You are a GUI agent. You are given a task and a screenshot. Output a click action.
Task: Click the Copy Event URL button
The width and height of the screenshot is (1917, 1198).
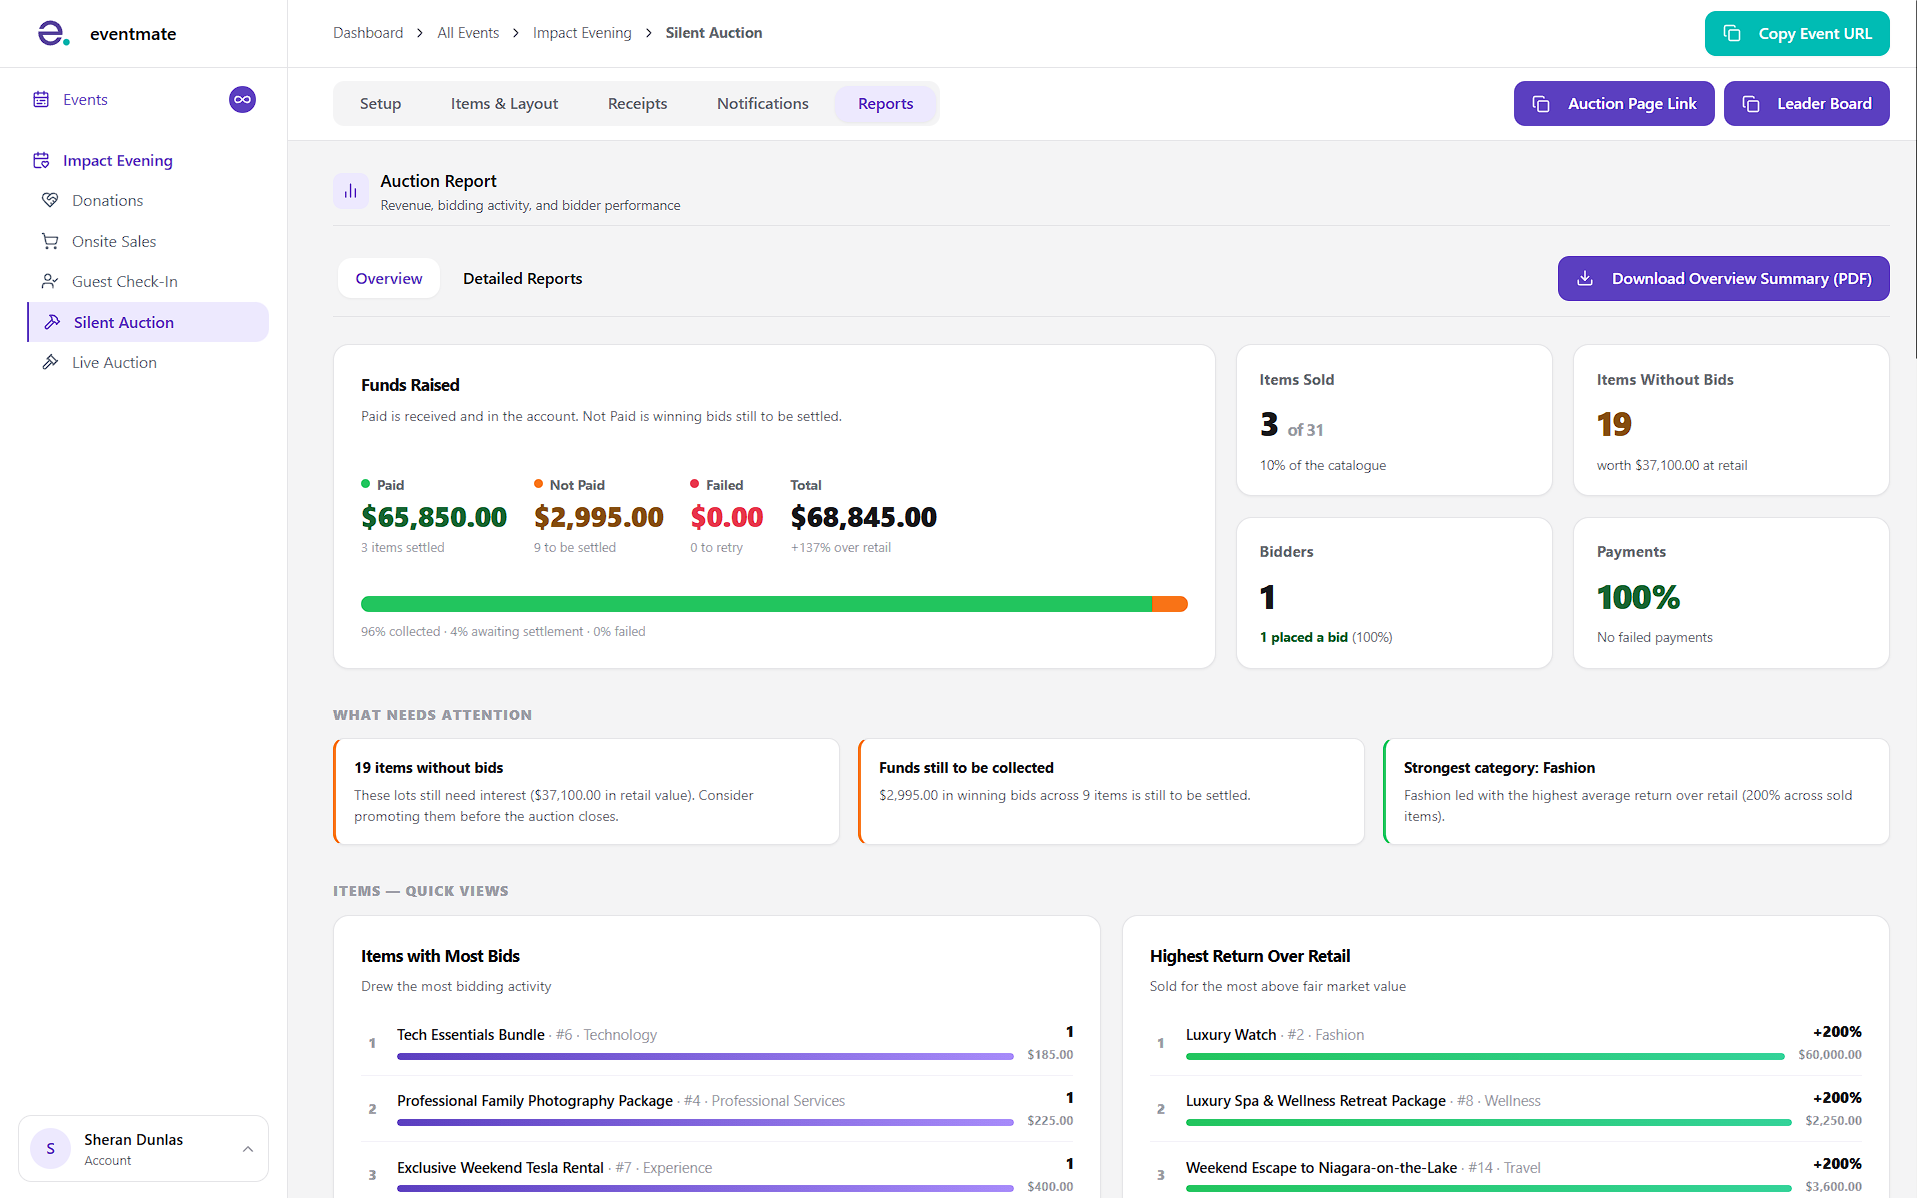coord(1797,33)
